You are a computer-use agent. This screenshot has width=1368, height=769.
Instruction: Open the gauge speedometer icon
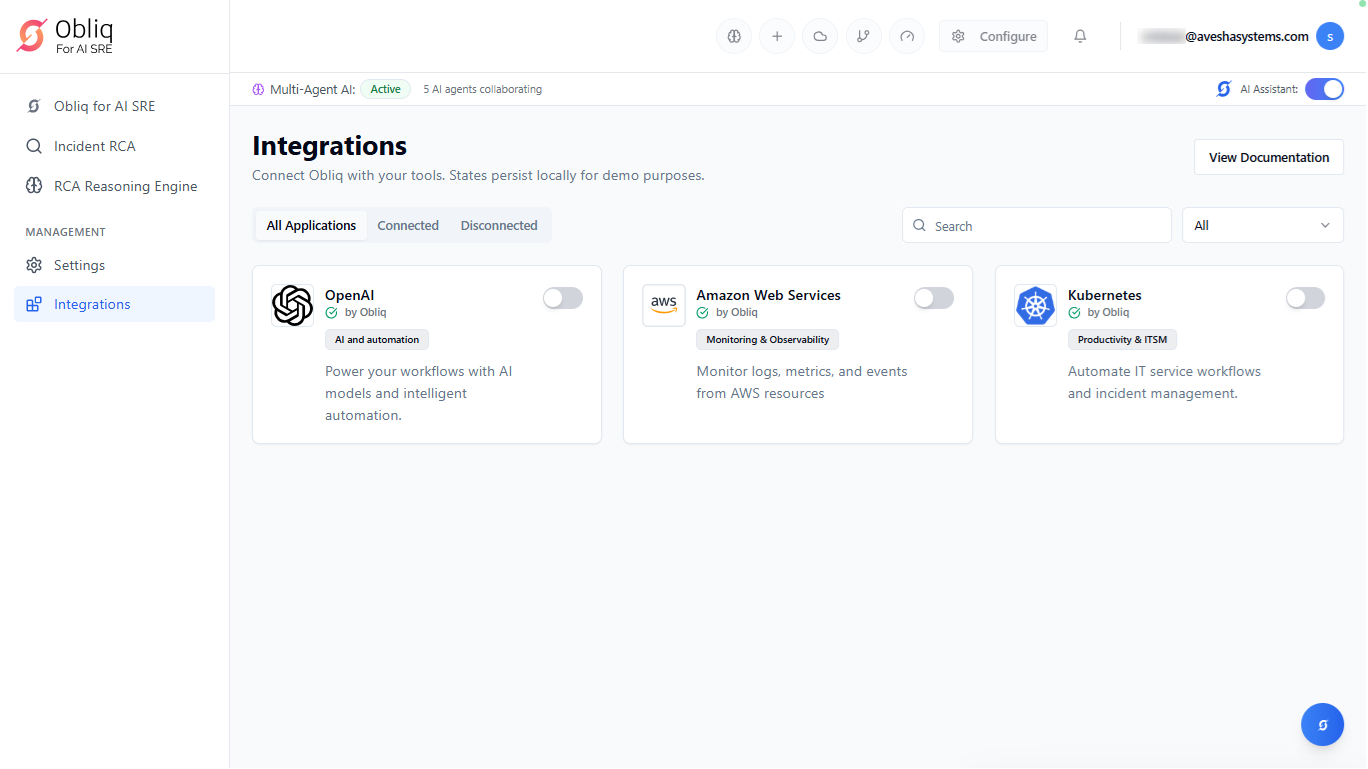coord(907,37)
